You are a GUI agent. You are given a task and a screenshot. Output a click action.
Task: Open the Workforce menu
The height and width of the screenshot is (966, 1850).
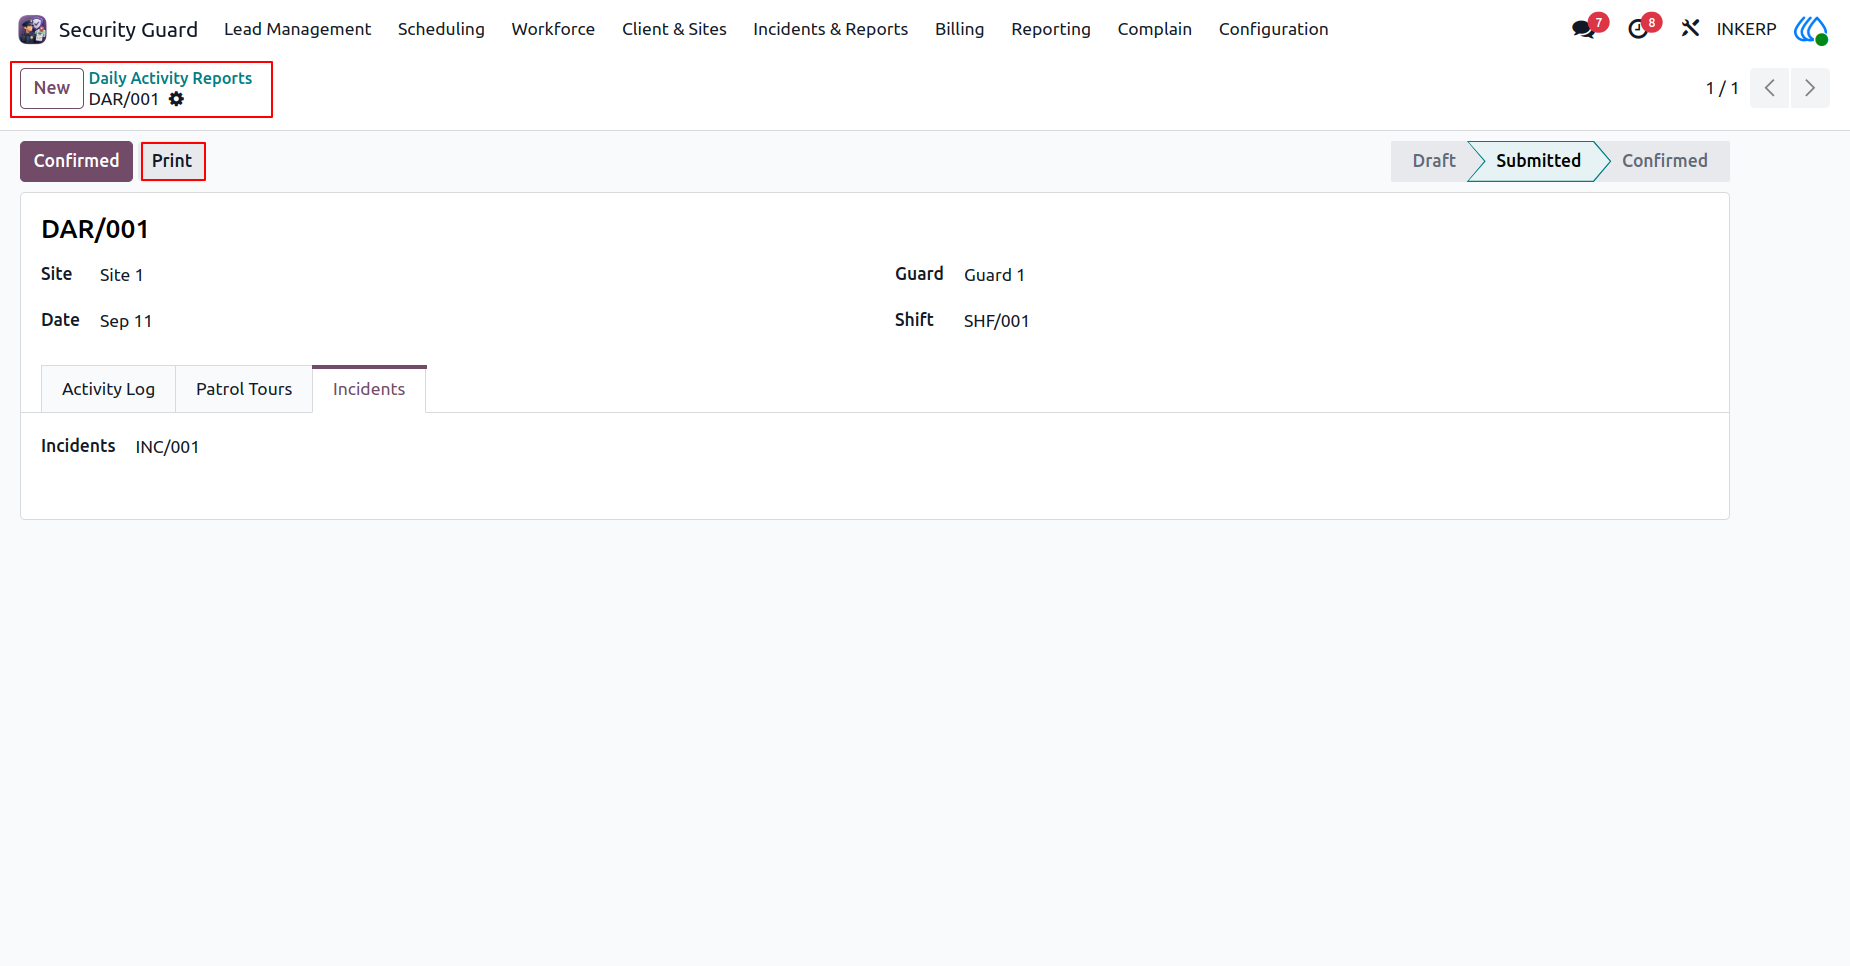click(553, 29)
